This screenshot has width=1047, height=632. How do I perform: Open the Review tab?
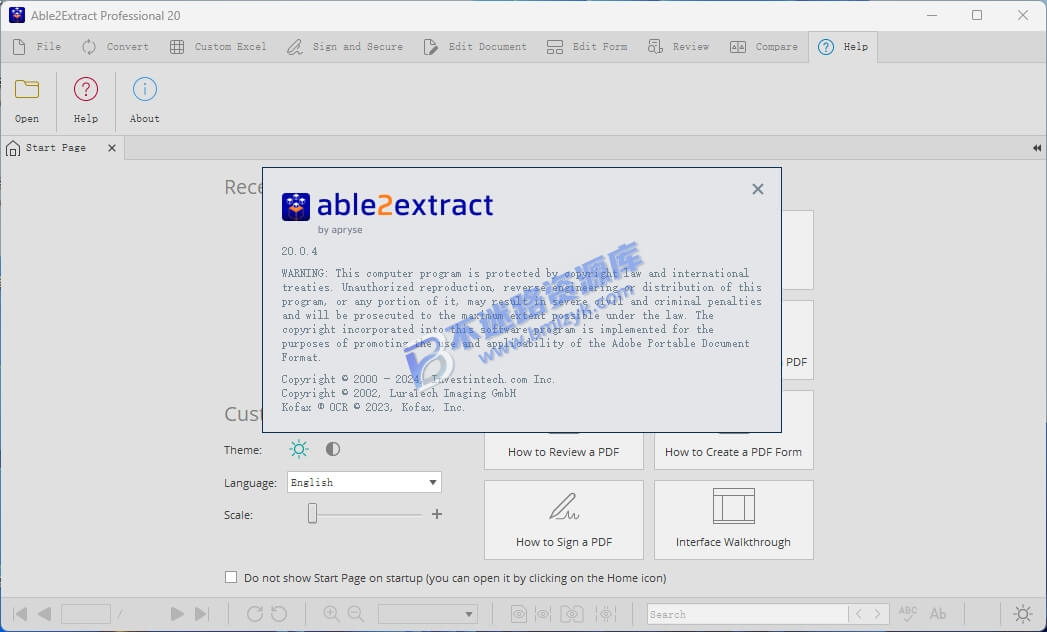coord(678,47)
